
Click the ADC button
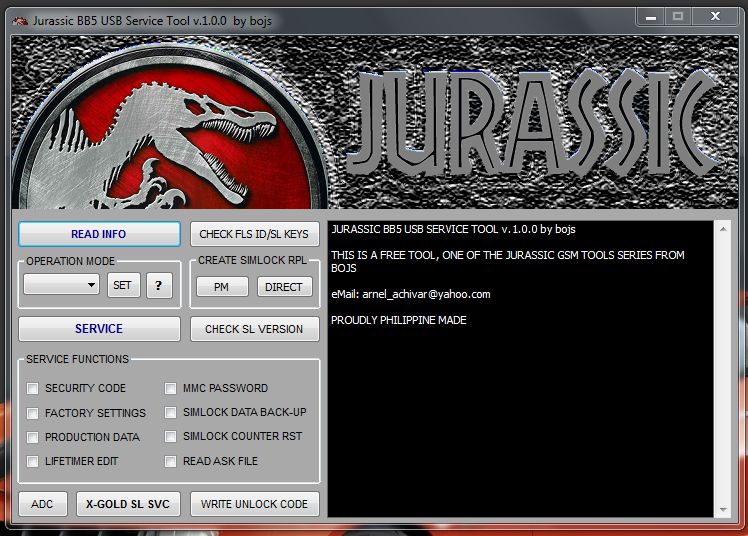pyautogui.click(x=43, y=504)
